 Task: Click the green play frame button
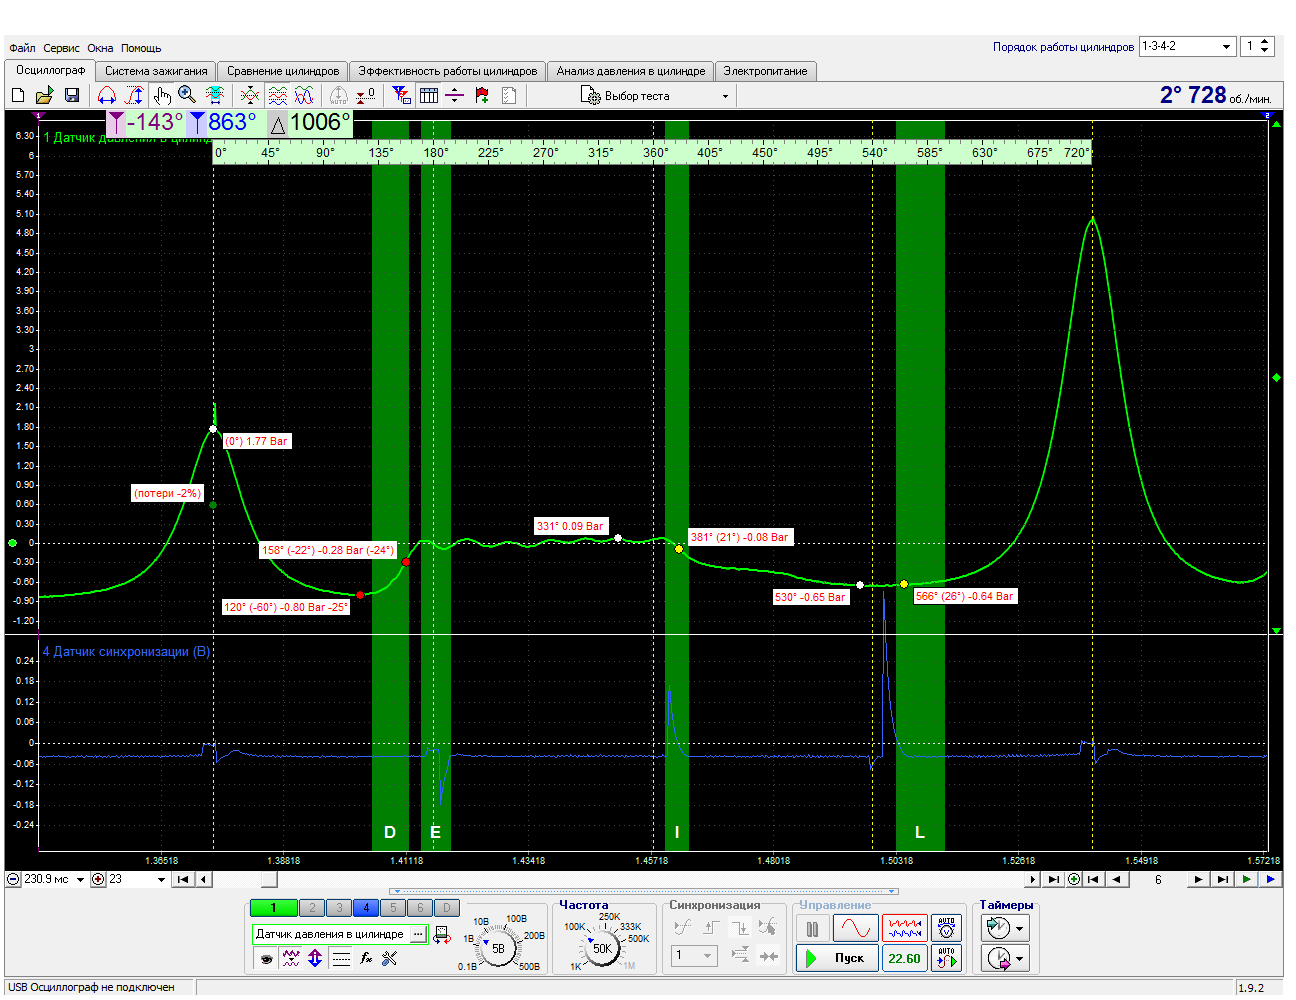pos(1246,880)
